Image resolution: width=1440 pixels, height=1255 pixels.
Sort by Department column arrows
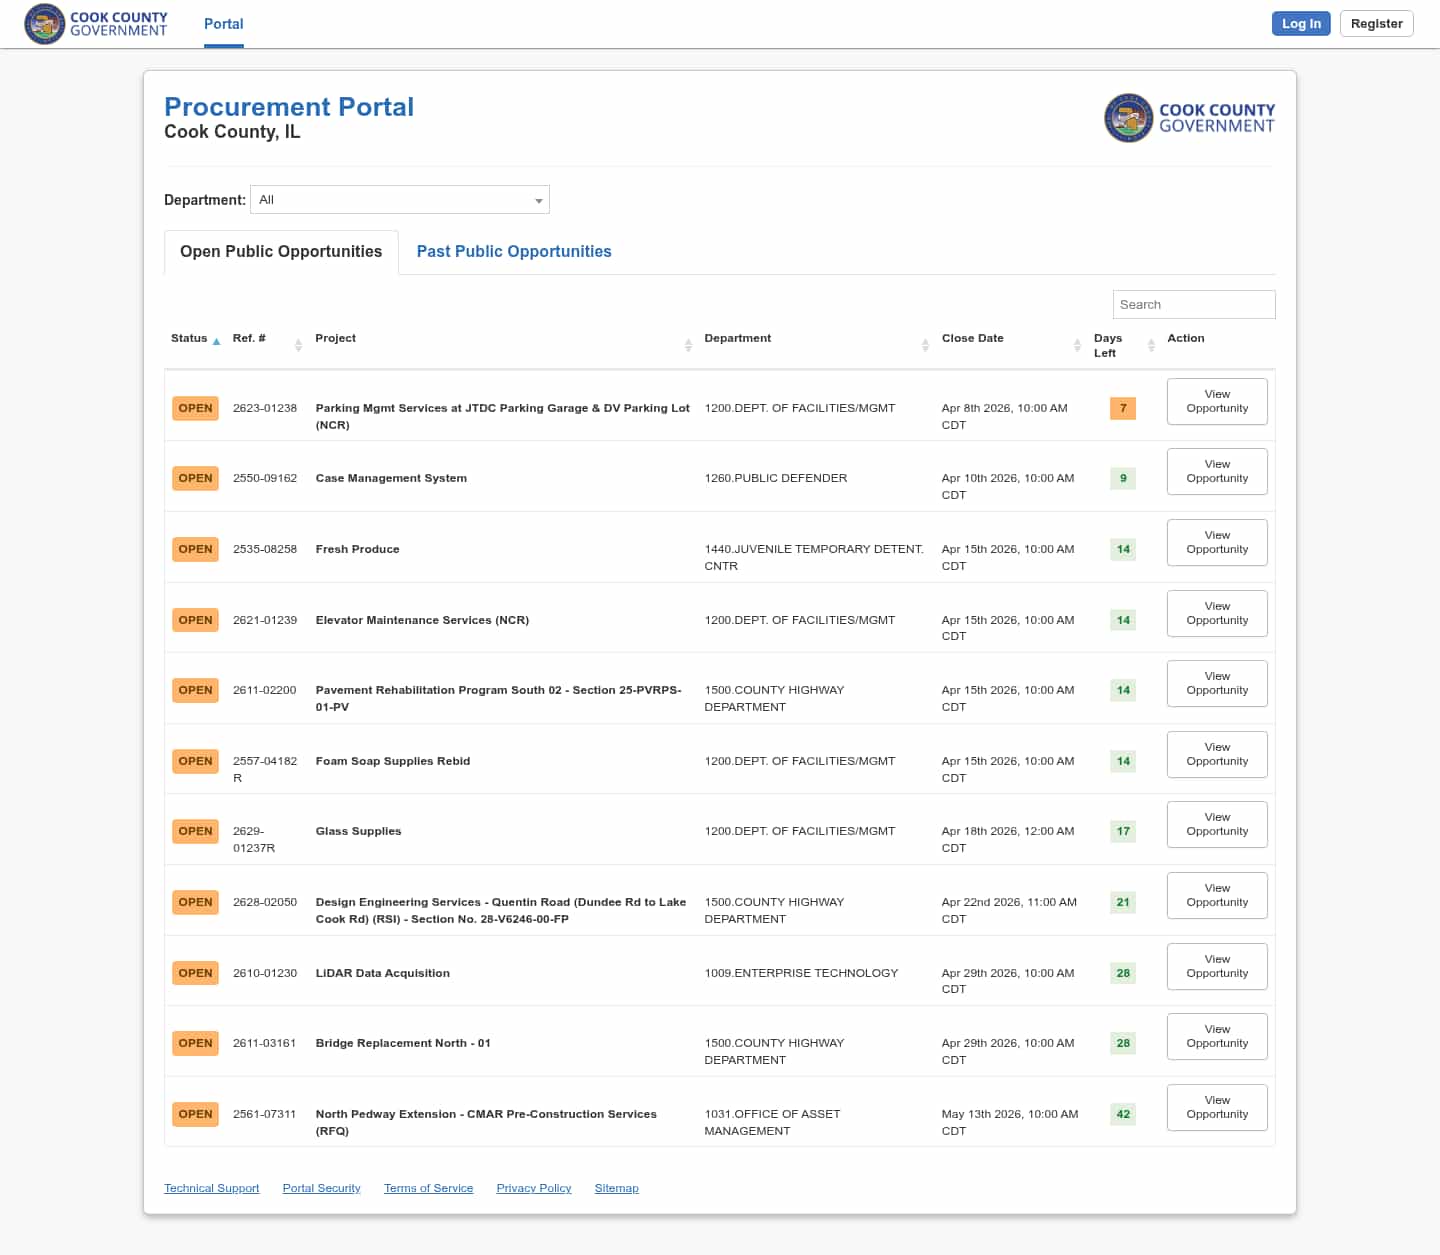point(925,345)
